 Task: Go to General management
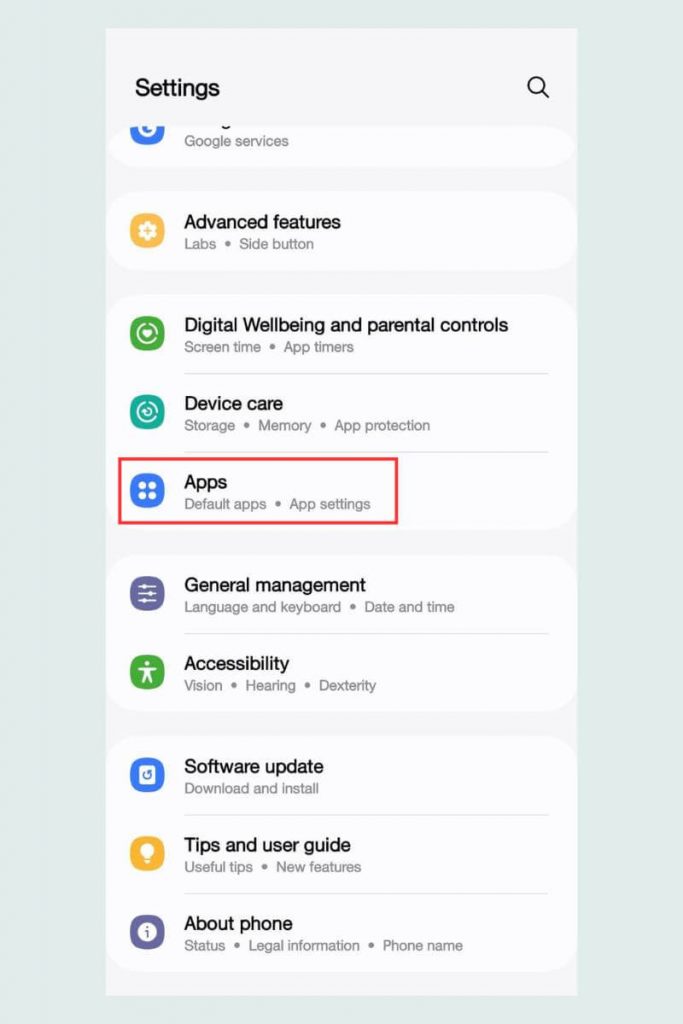[x=342, y=594]
